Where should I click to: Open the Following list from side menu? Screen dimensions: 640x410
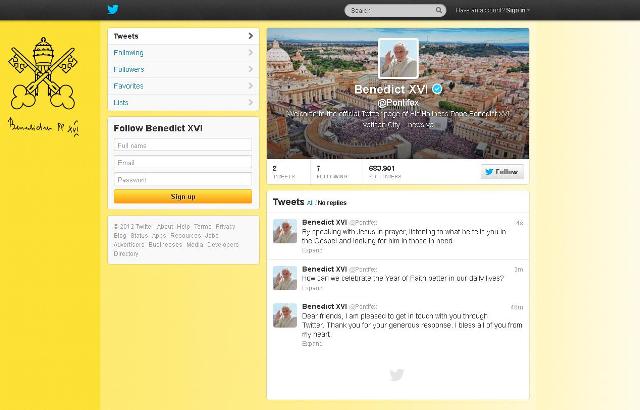(x=183, y=53)
